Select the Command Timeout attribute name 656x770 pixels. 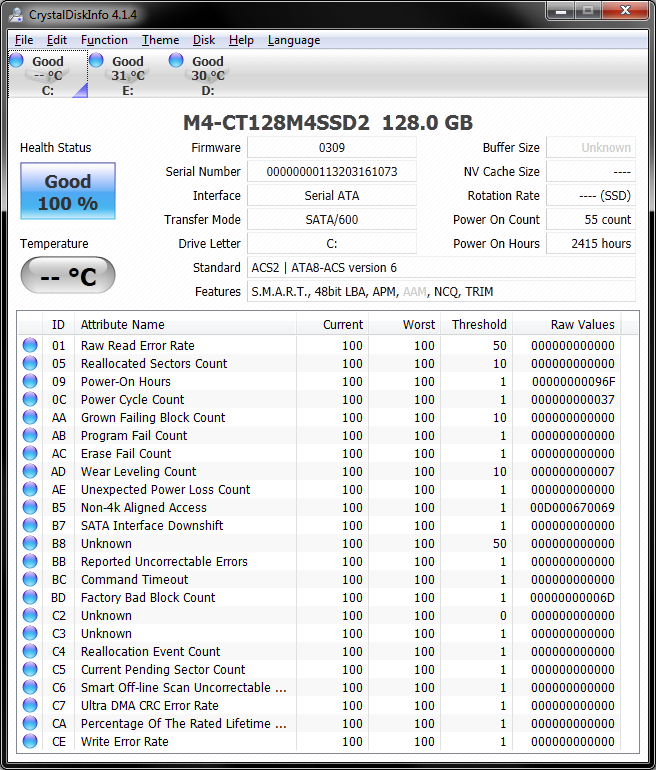pos(135,579)
